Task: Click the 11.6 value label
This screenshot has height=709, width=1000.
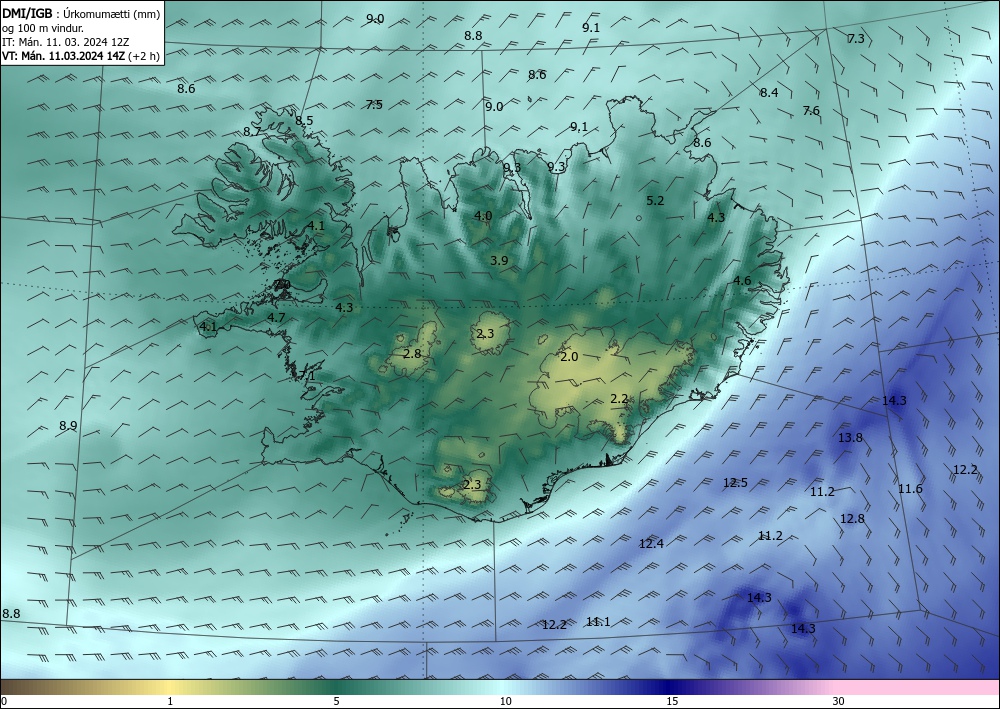Action: click(910, 489)
